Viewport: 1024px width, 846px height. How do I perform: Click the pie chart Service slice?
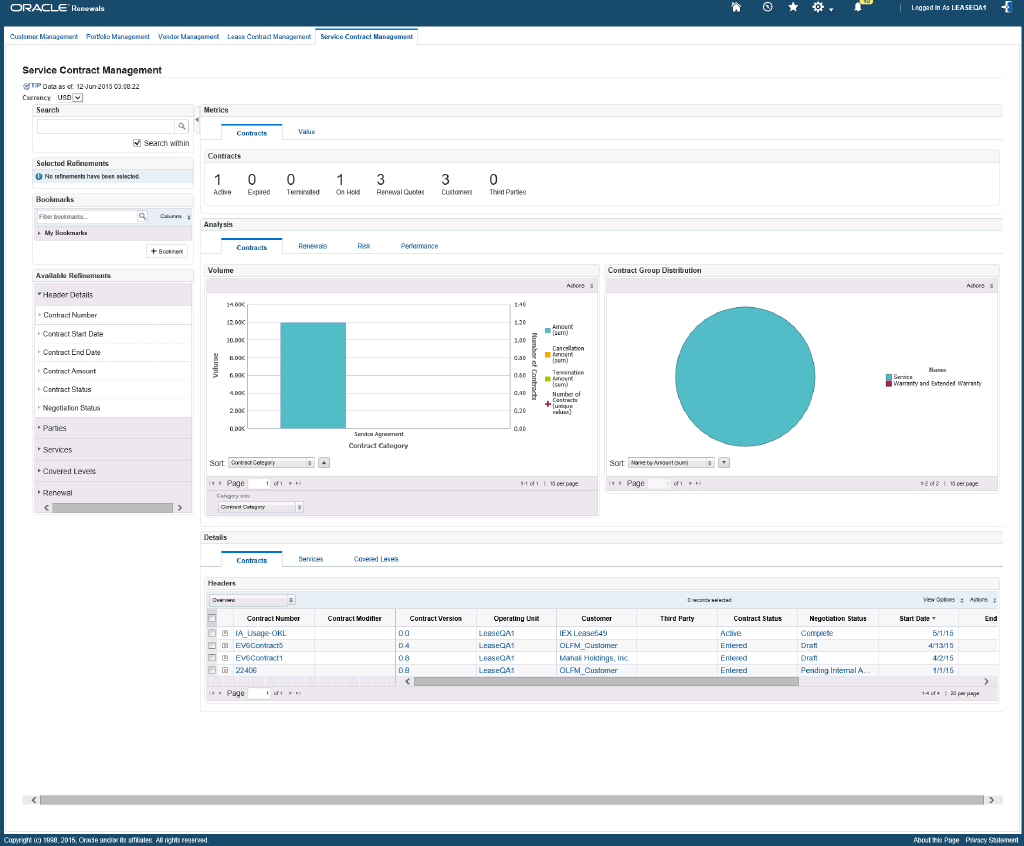point(745,377)
